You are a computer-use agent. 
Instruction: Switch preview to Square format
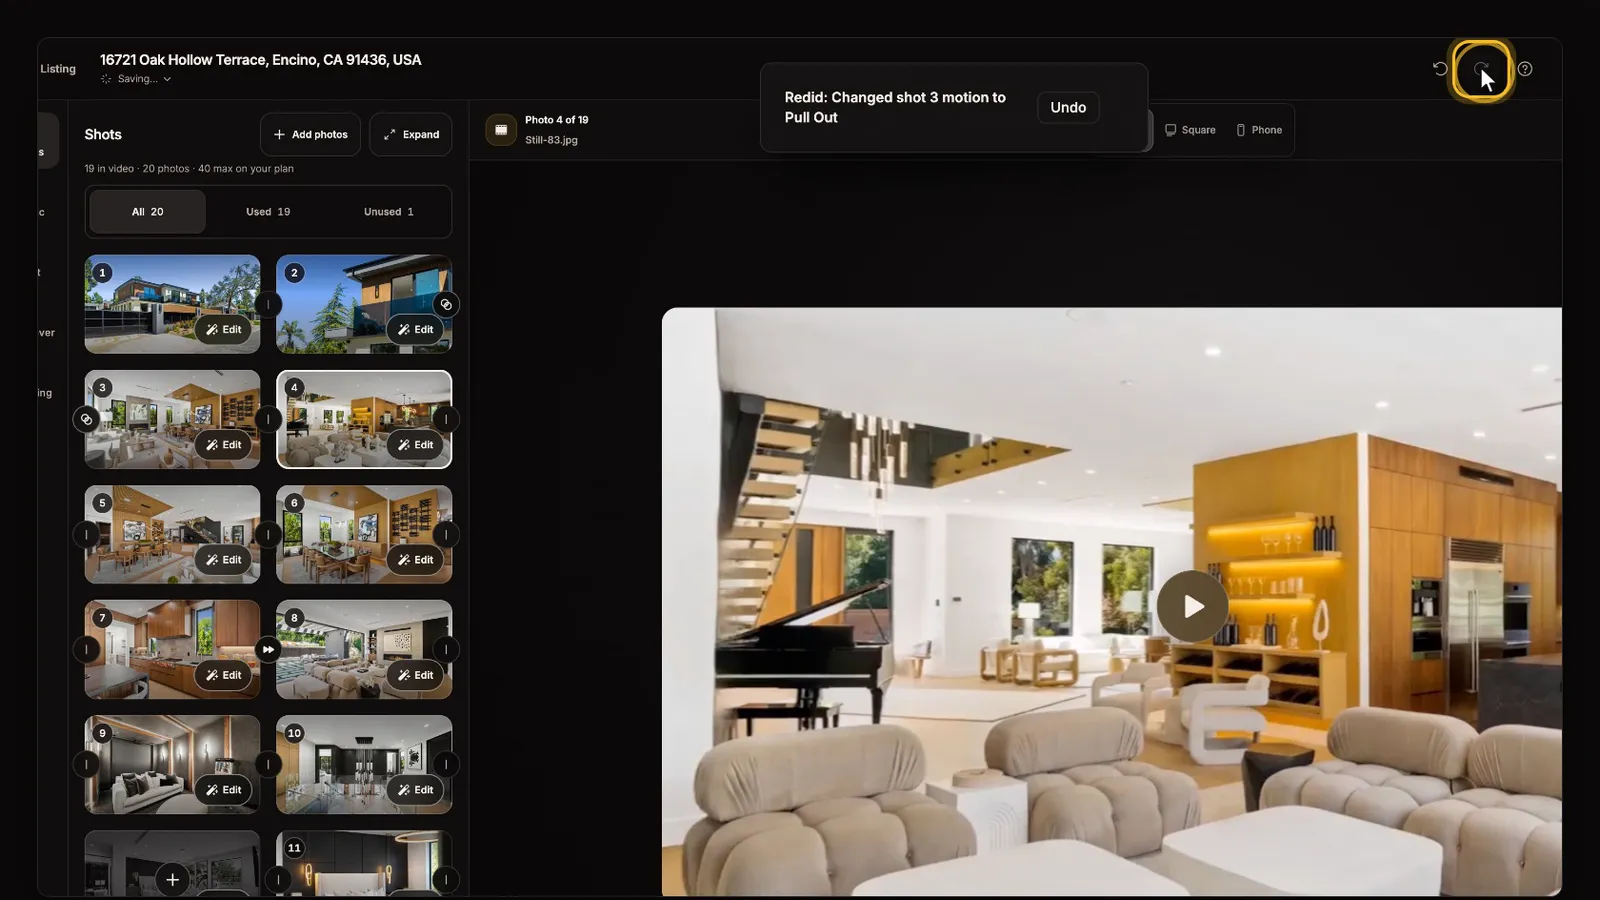coord(1190,130)
